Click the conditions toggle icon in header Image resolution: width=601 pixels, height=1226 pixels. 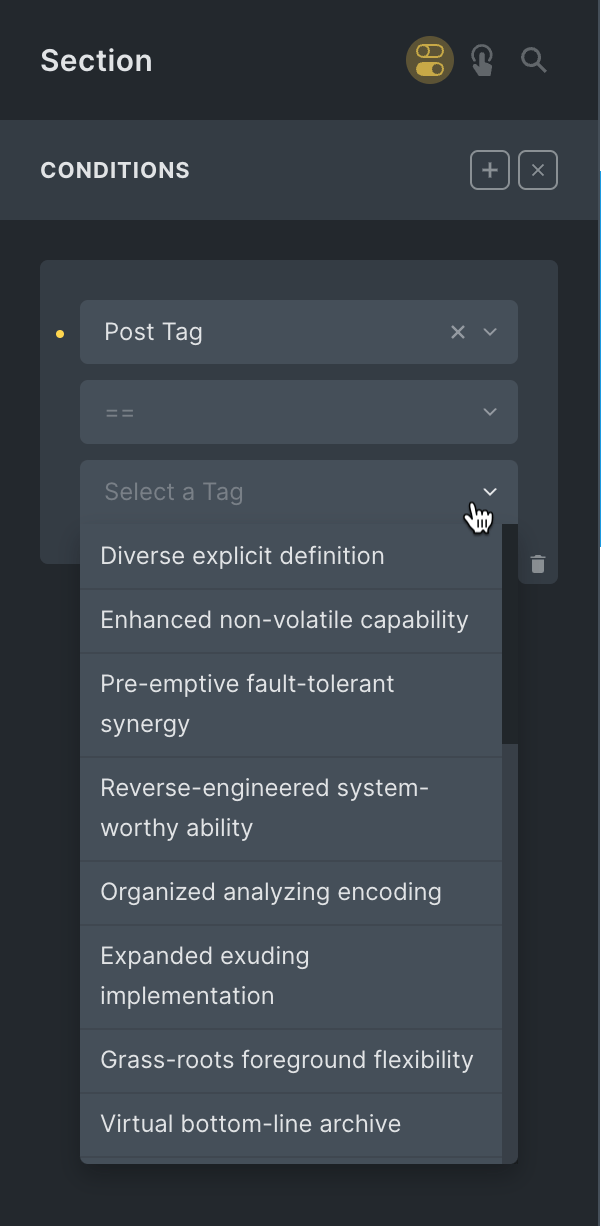[x=430, y=60]
